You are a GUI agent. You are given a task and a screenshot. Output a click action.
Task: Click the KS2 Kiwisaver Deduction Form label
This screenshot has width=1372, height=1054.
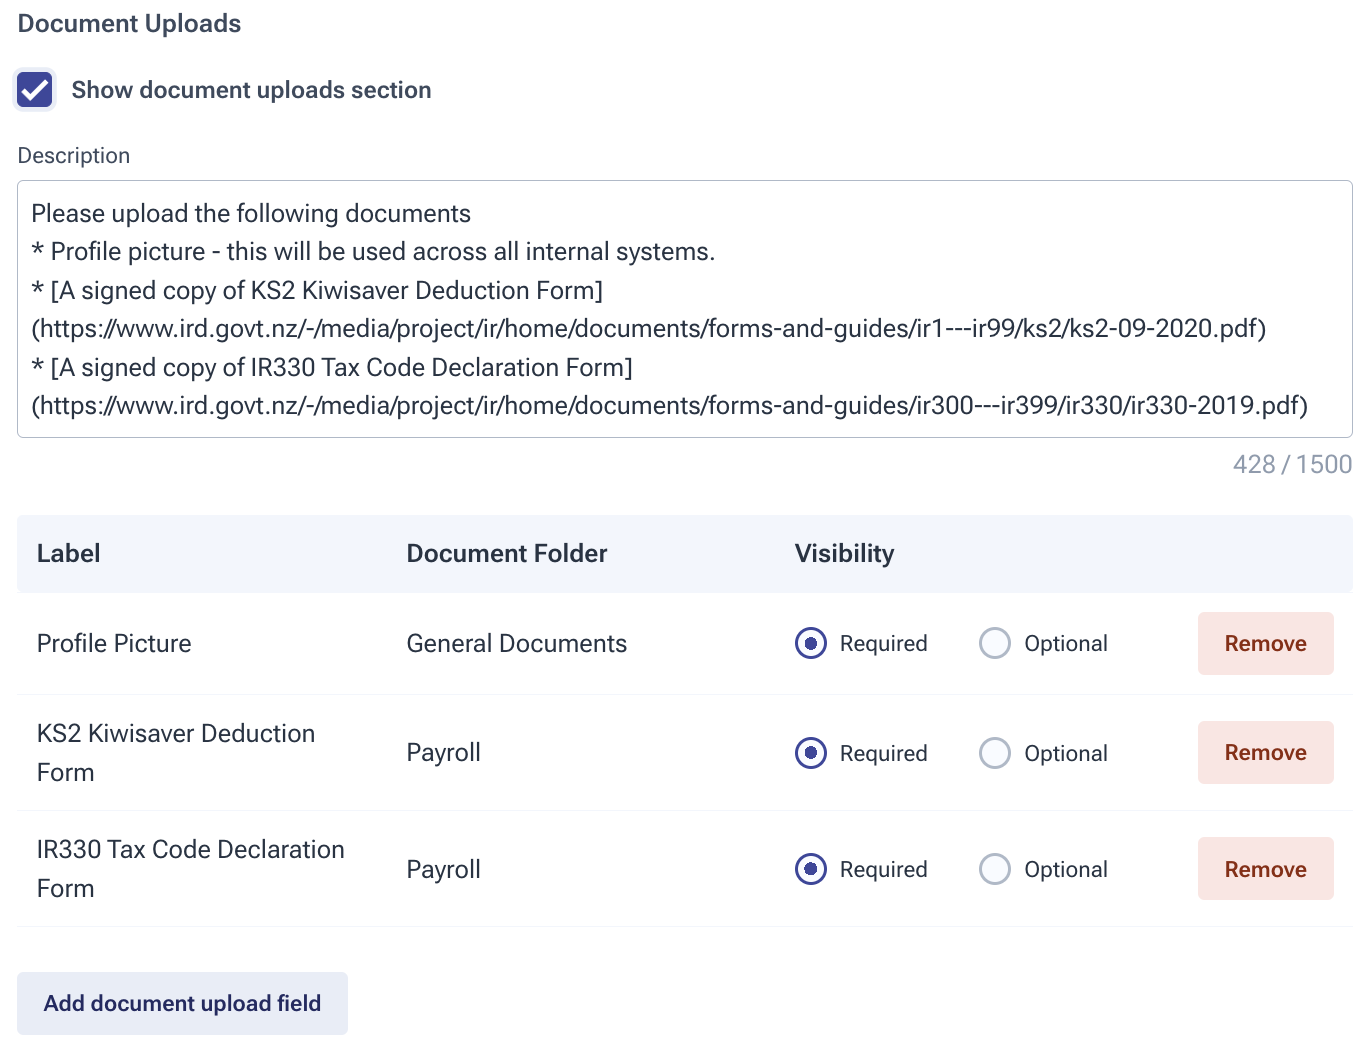176,752
